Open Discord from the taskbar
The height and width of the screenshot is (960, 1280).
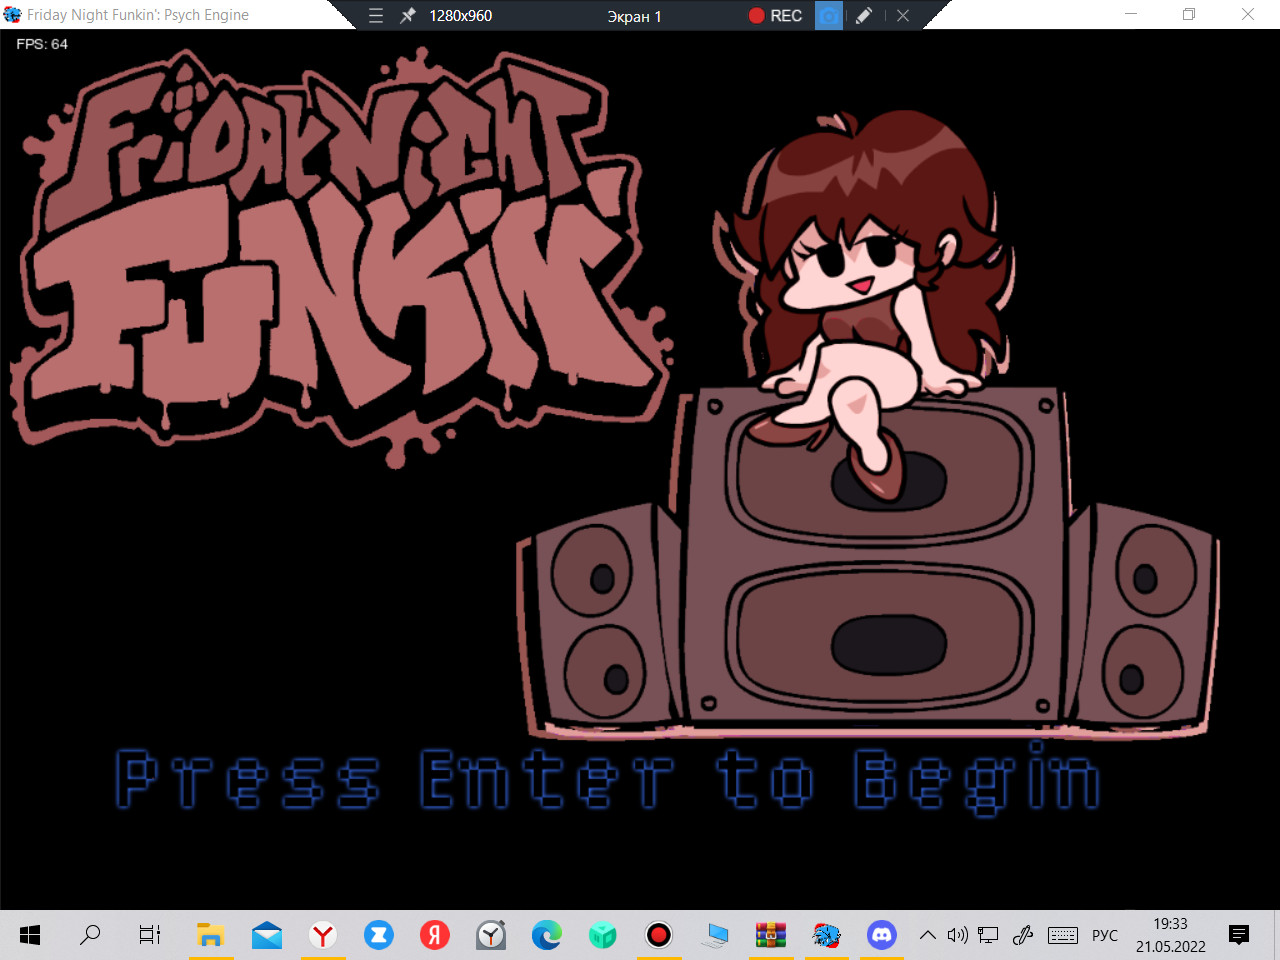pos(883,935)
